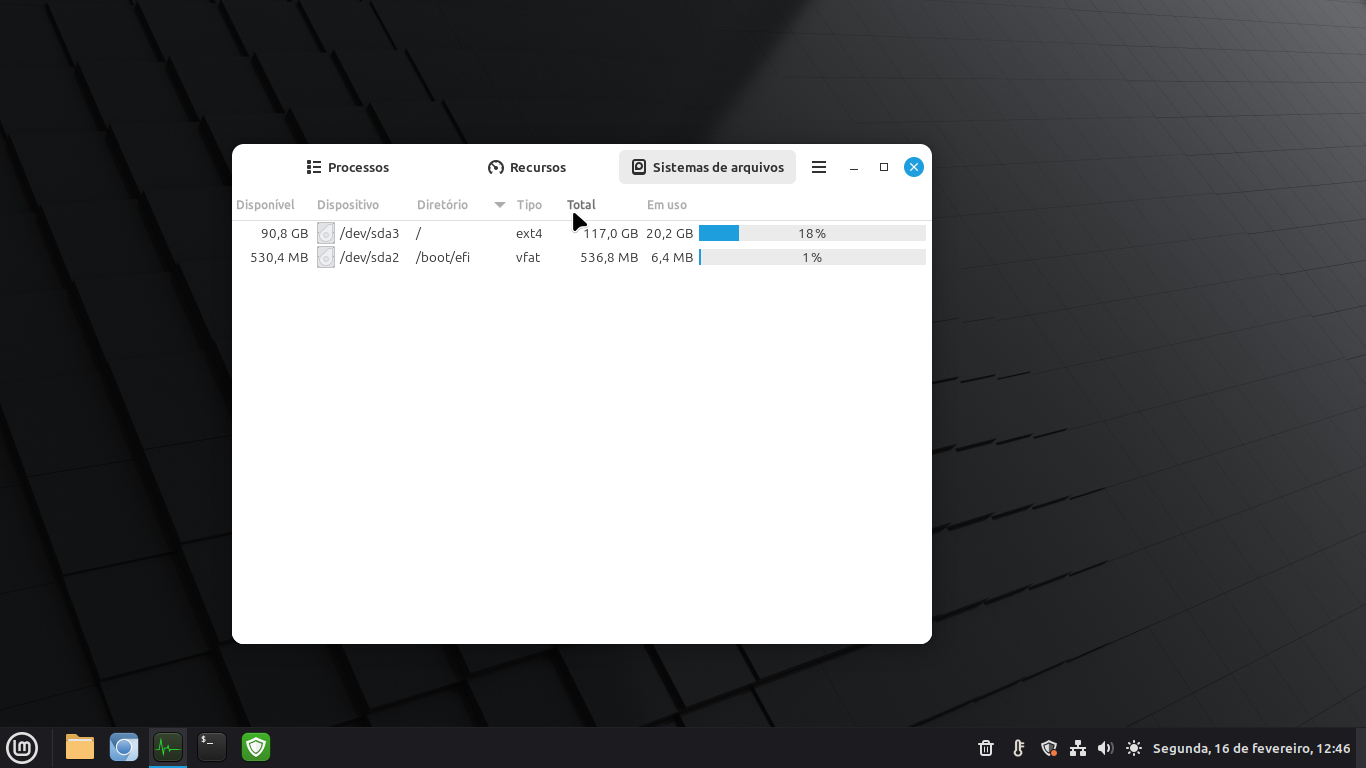The height and width of the screenshot is (768, 1366).
Task: Click the System Monitor taskbar icon
Action: [168, 747]
